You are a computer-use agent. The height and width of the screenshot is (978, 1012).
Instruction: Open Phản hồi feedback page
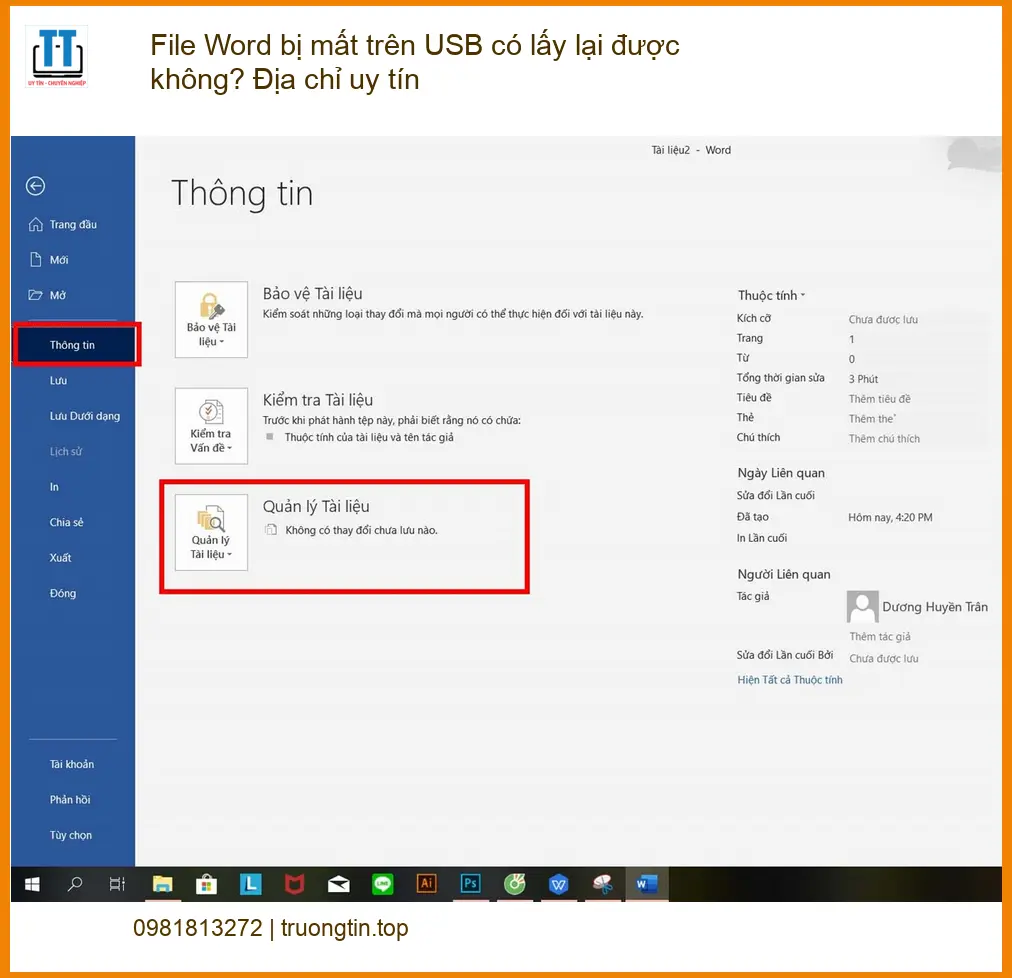point(70,800)
